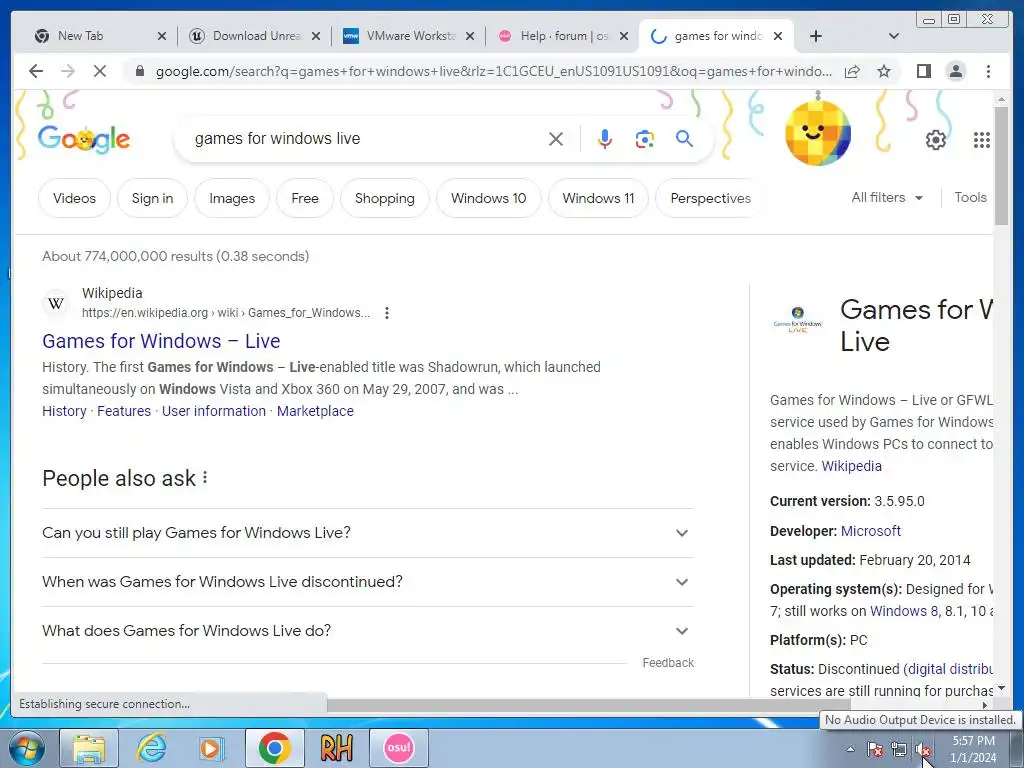
Task: Select the Perspectives filter chip
Action: tap(710, 198)
